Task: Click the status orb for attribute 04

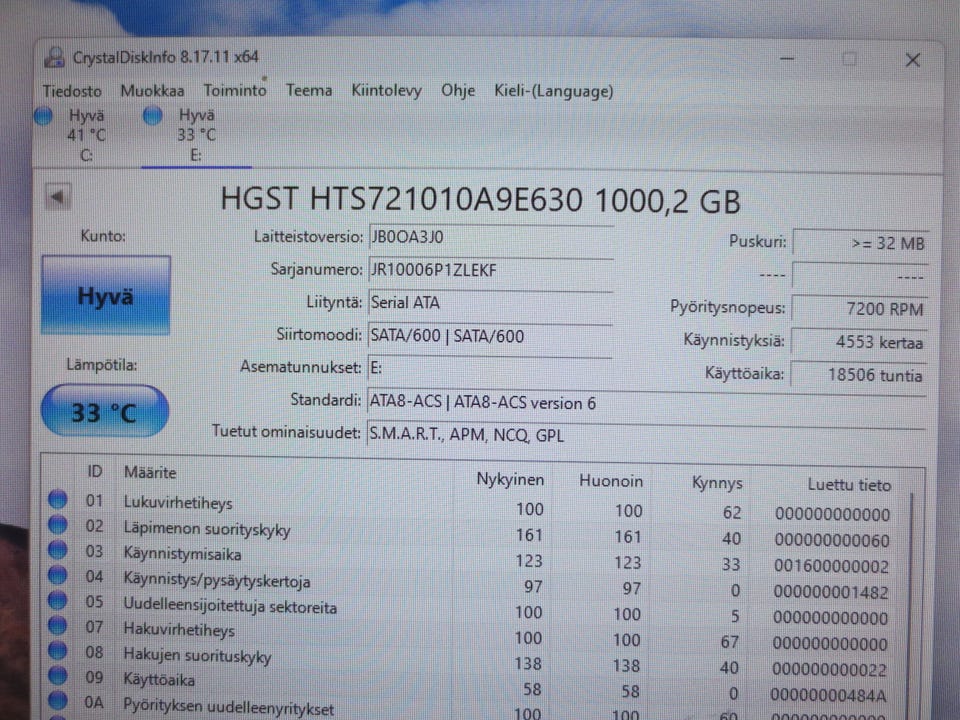Action: click(58, 575)
